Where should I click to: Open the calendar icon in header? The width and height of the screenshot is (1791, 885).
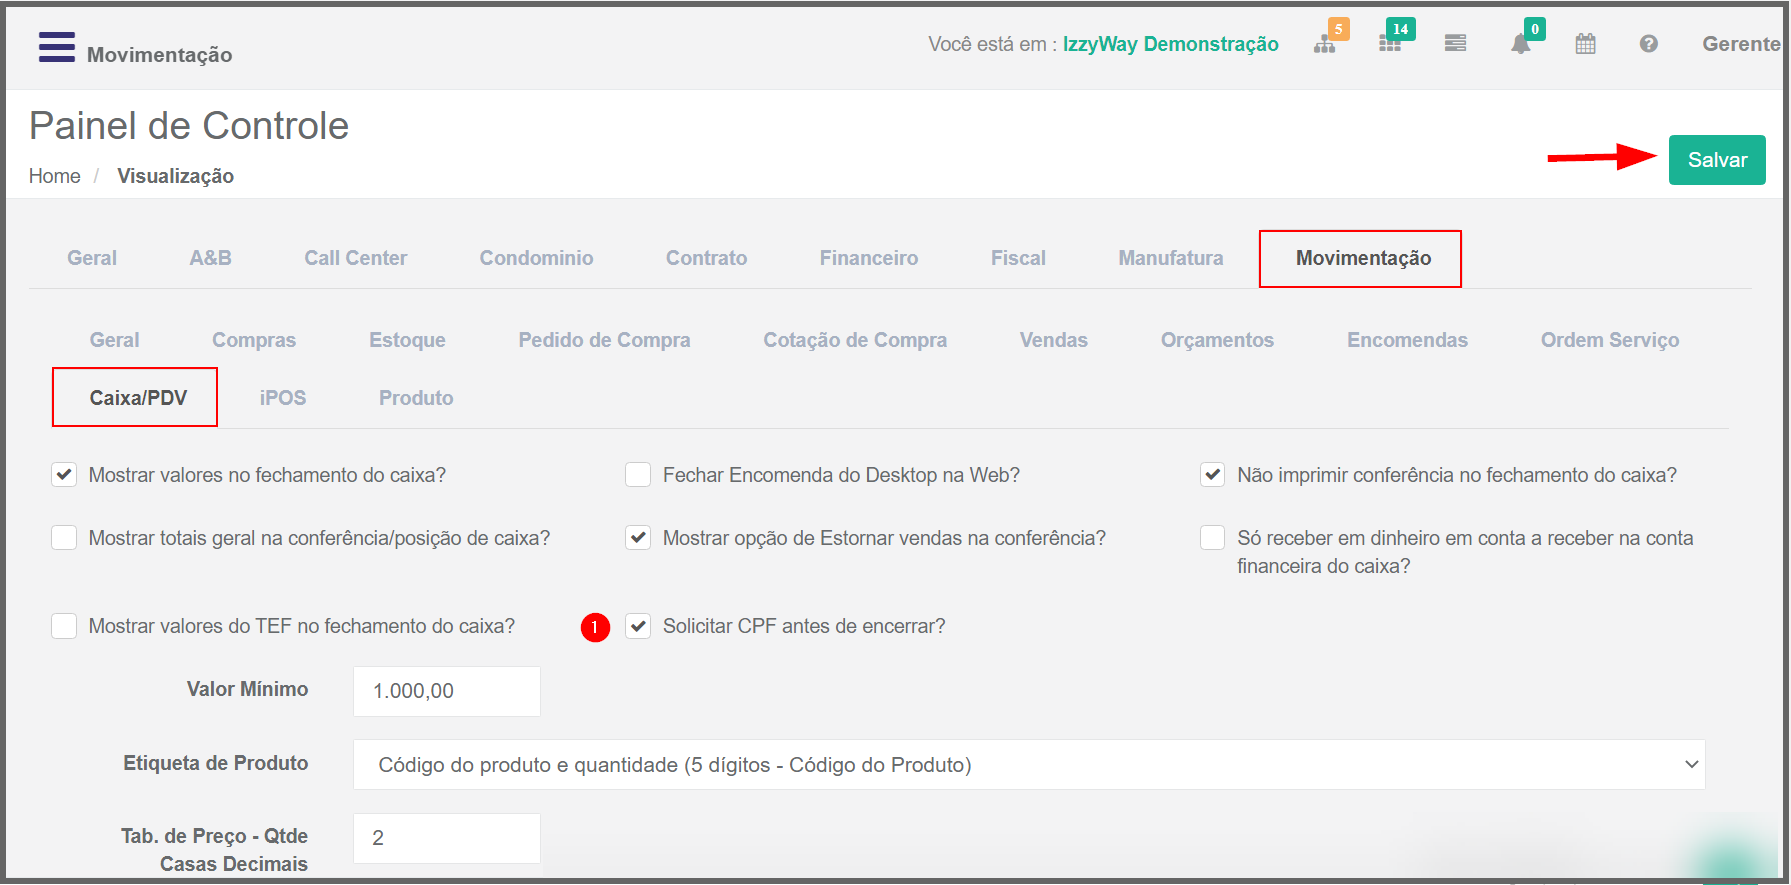tap(1585, 44)
